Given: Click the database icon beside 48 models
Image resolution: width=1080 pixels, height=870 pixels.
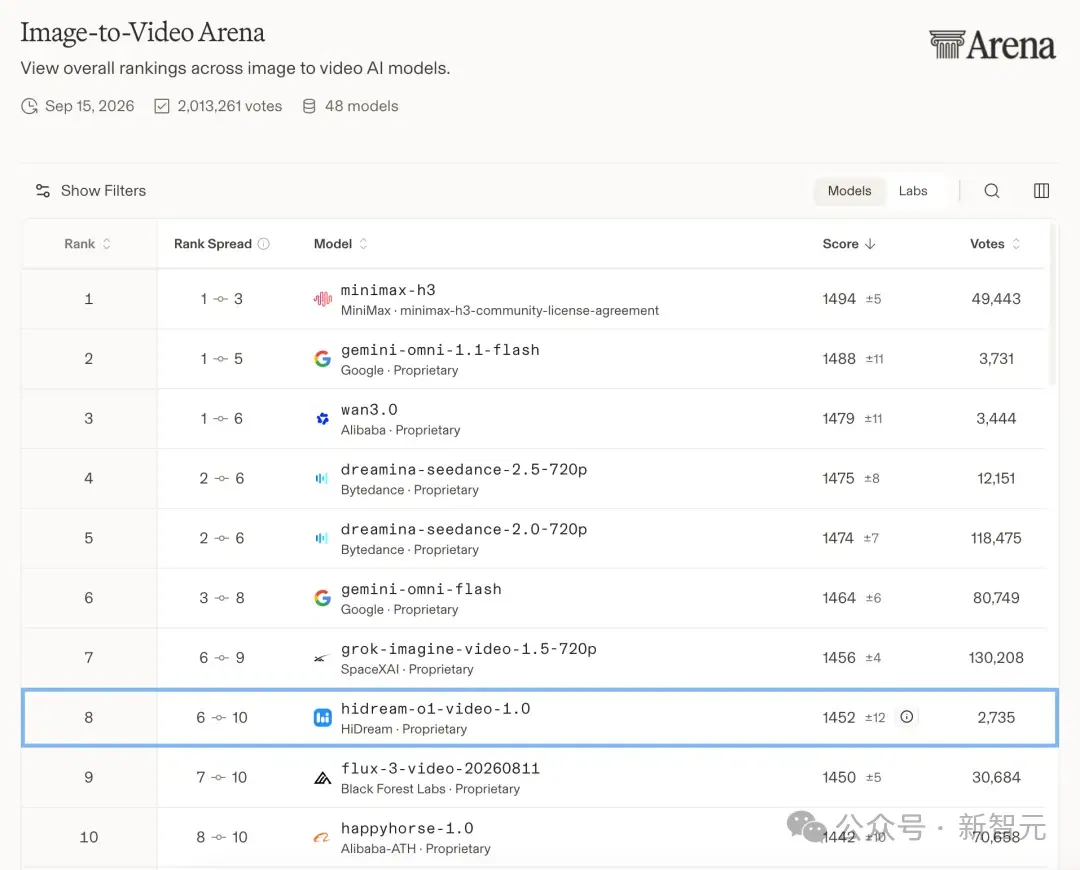Looking at the screenshot, I should tap(309, 106).
